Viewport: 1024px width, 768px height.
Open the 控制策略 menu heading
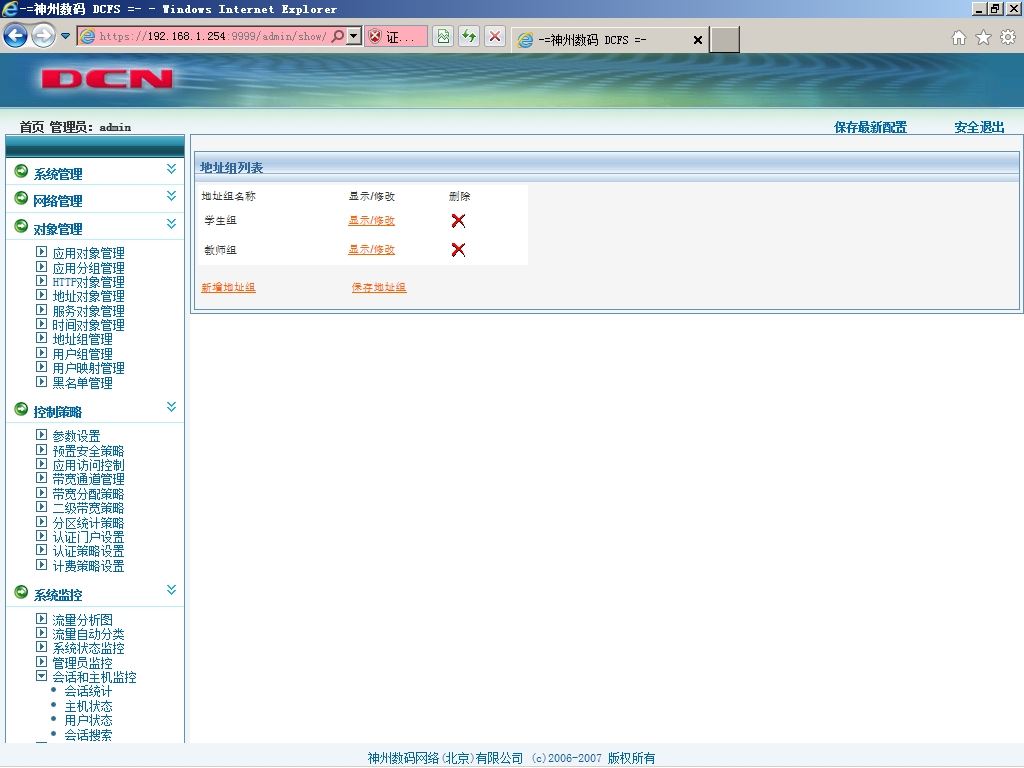[57, 412]
